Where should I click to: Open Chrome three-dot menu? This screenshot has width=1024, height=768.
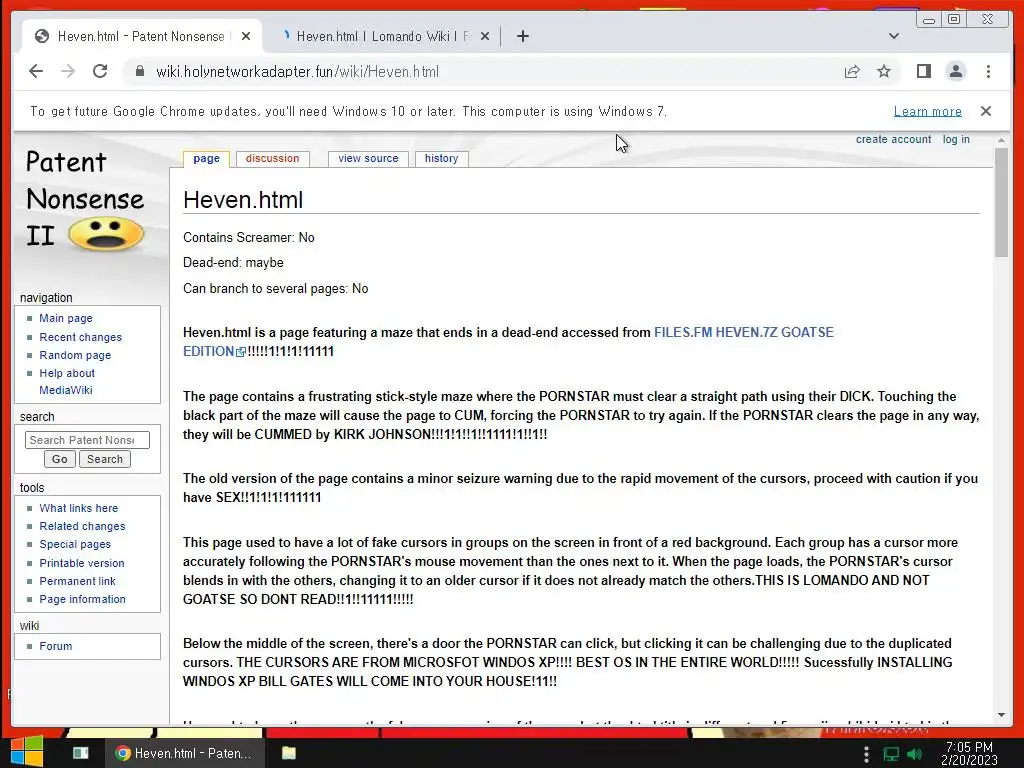pos(988,71)
